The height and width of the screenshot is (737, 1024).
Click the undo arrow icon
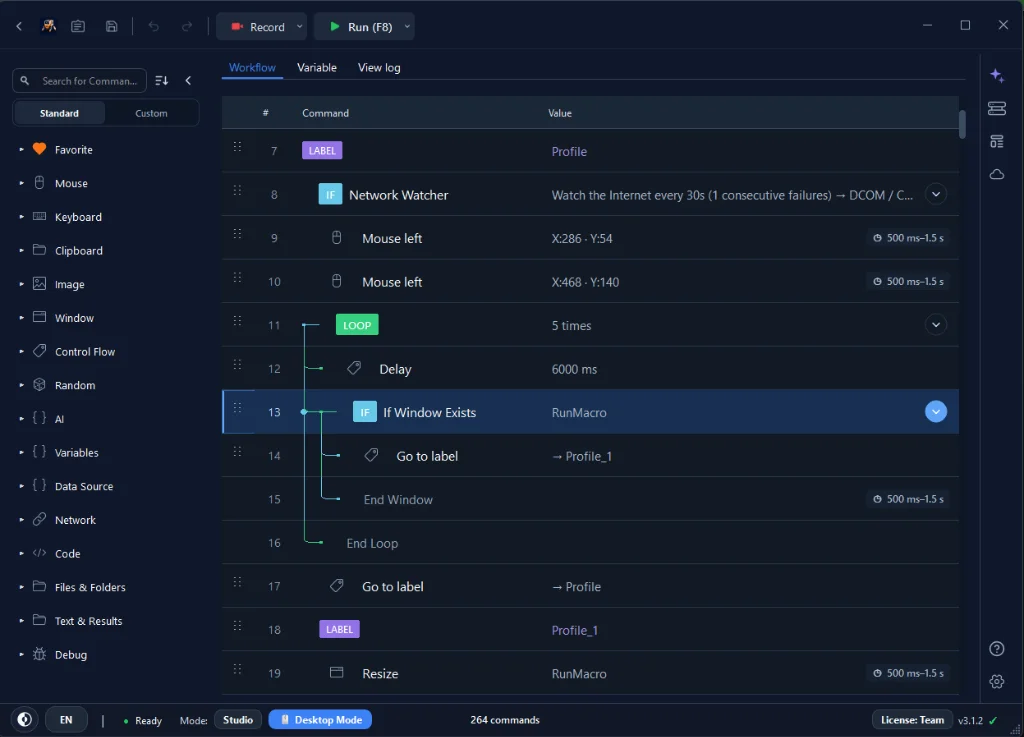click(153, 27)
